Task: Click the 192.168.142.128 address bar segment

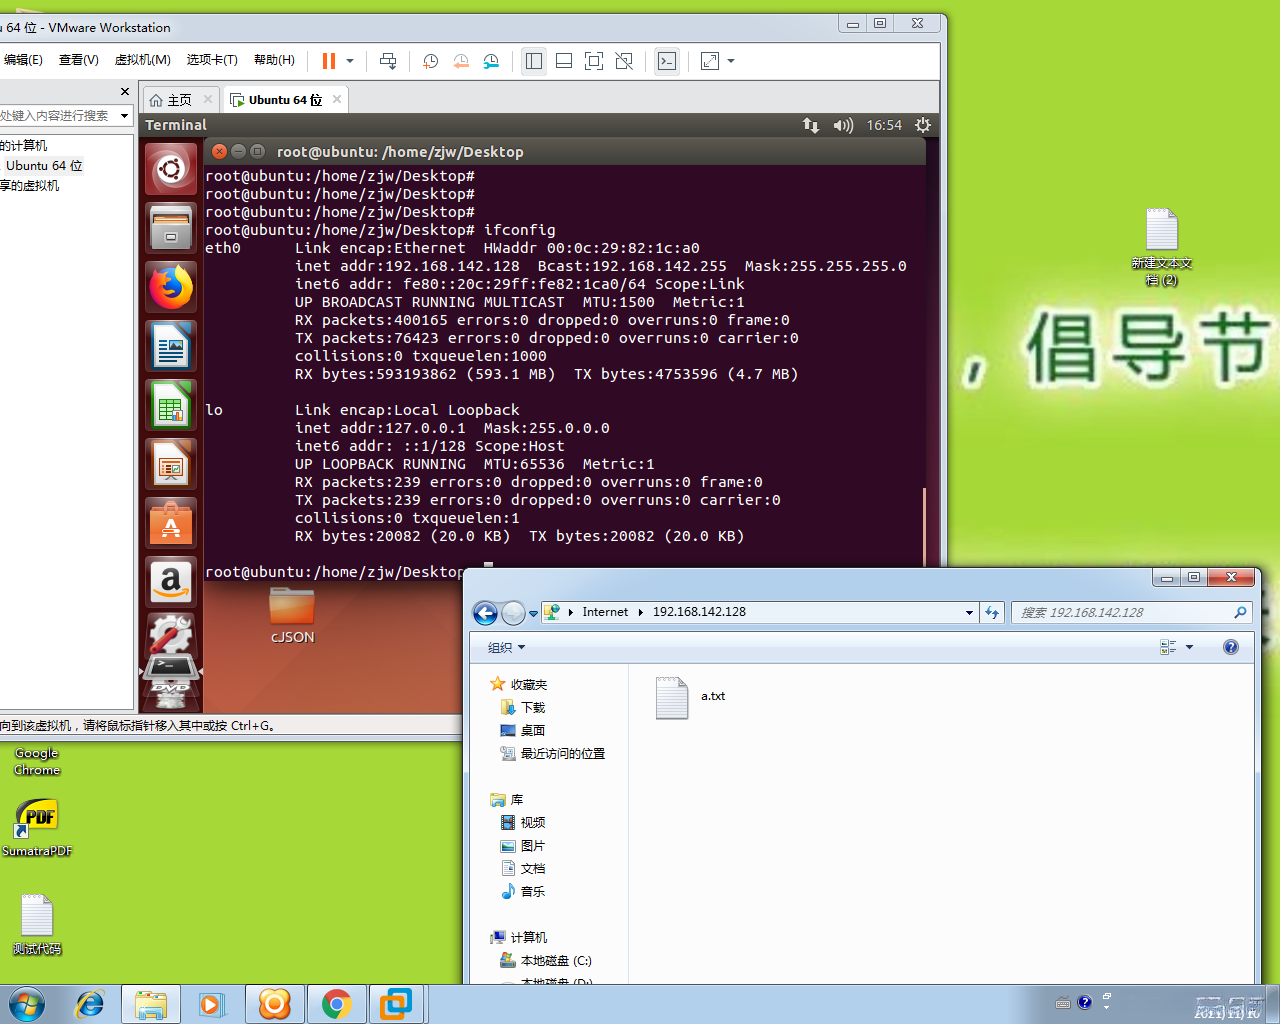Action: coord(699,612)
